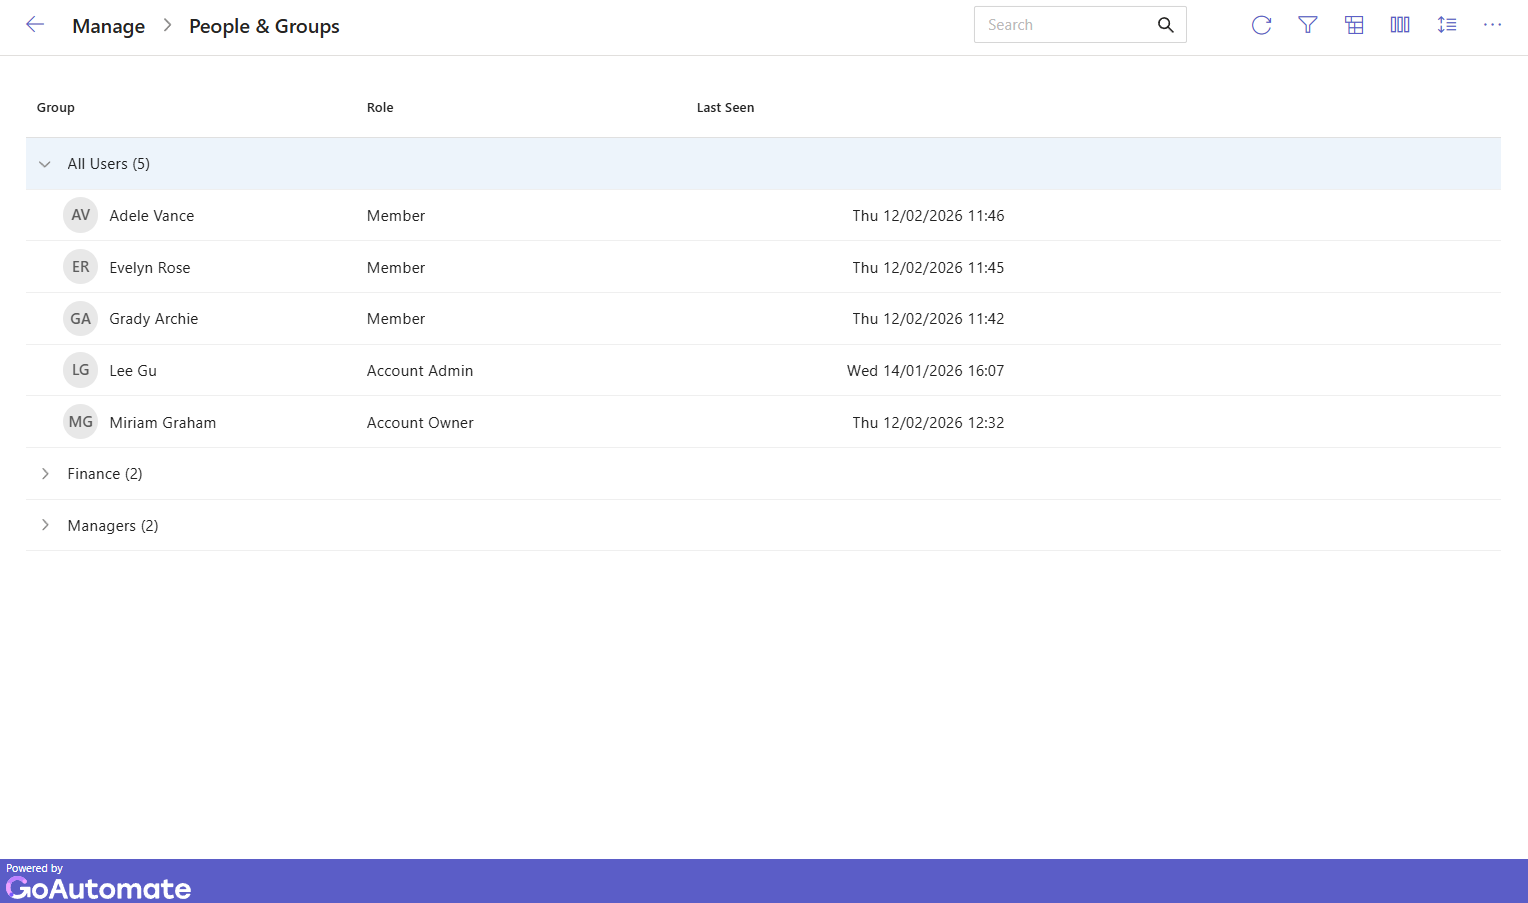The image size is (1528, 903).
Task: Click the magnifying glass search icon
Action: coord(1165,25)
